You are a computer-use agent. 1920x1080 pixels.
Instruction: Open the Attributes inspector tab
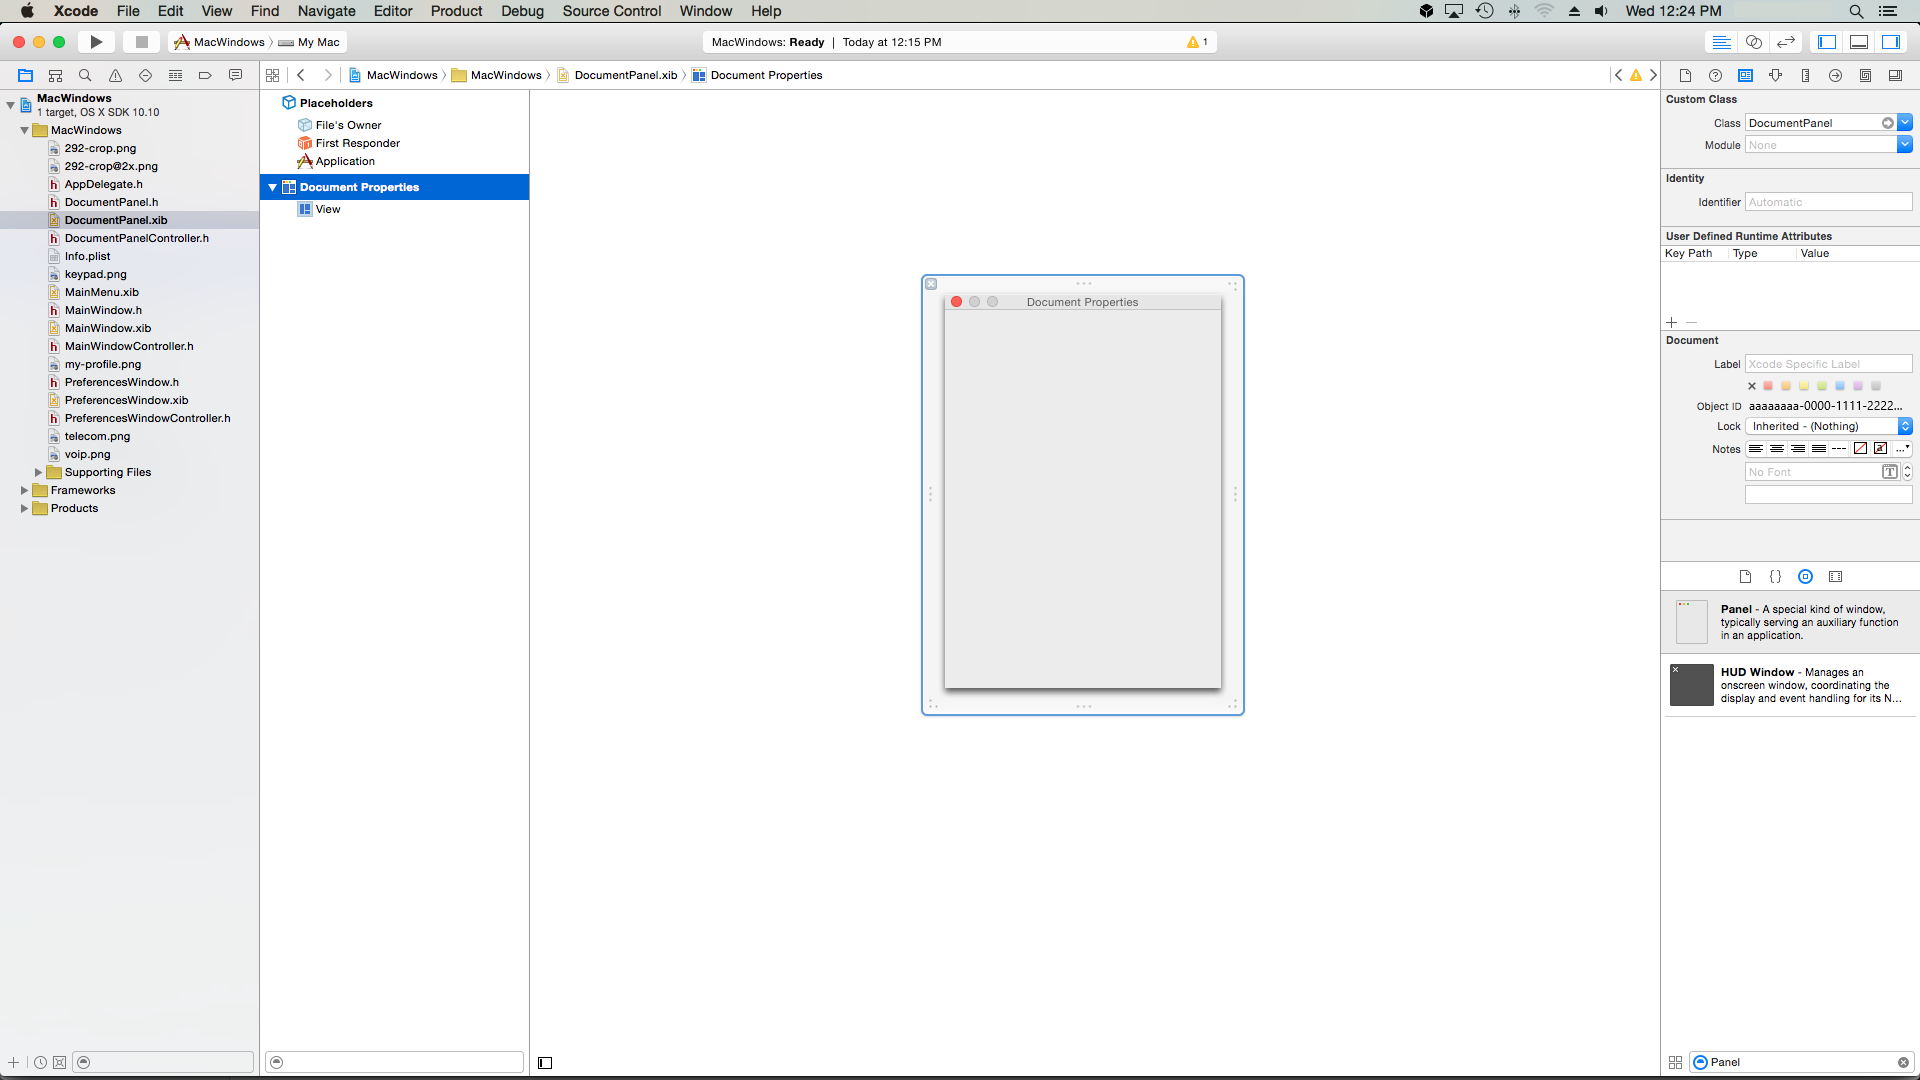(1775, 75)
